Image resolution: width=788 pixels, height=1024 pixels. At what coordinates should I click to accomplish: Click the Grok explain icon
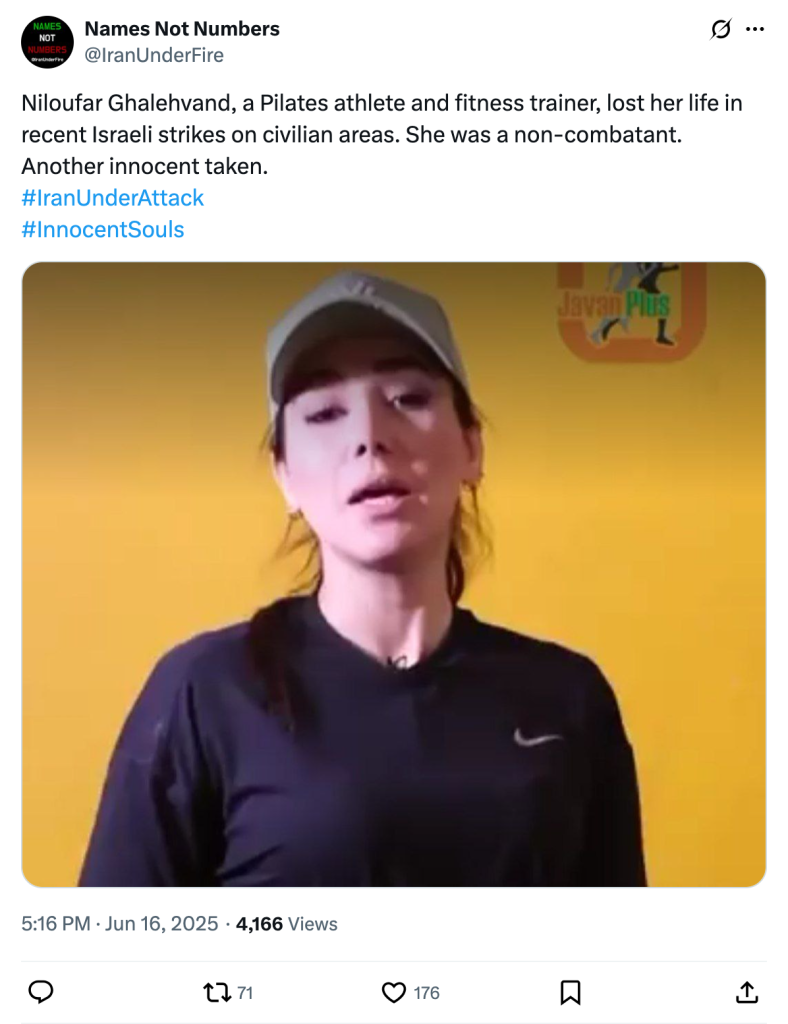(721, 29)
